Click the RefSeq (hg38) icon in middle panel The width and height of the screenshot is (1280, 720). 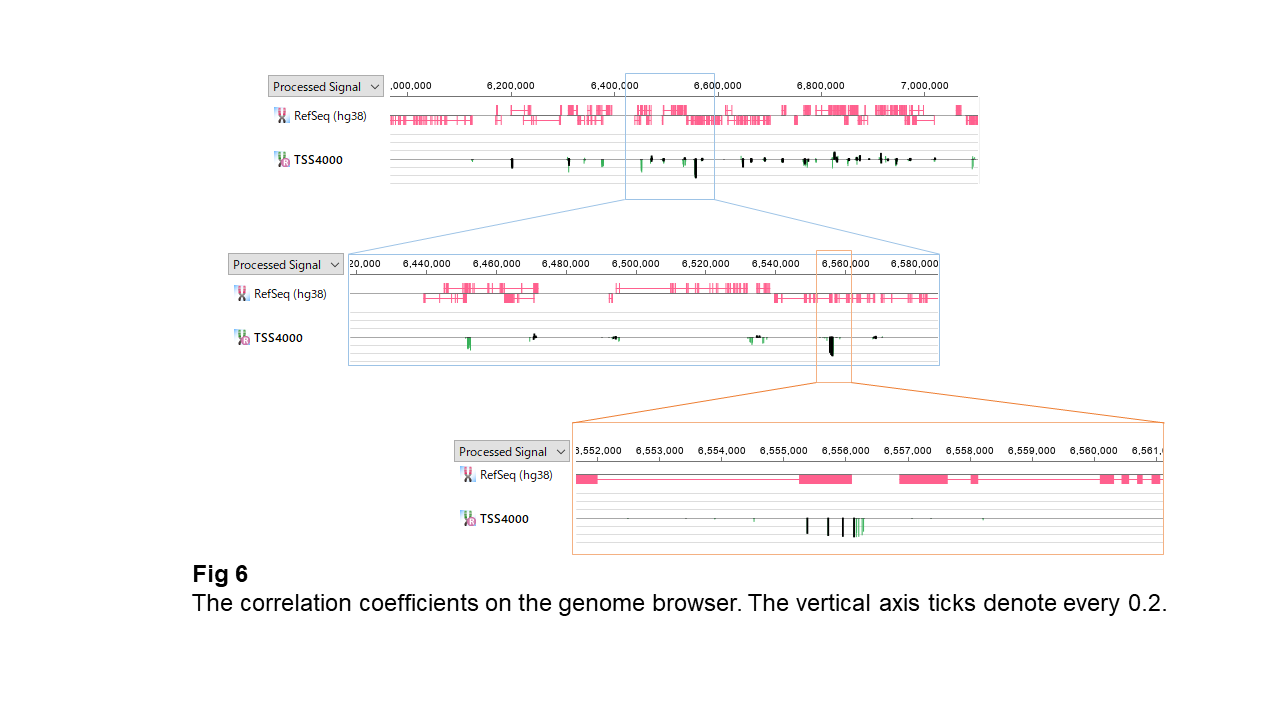[242, 294]
